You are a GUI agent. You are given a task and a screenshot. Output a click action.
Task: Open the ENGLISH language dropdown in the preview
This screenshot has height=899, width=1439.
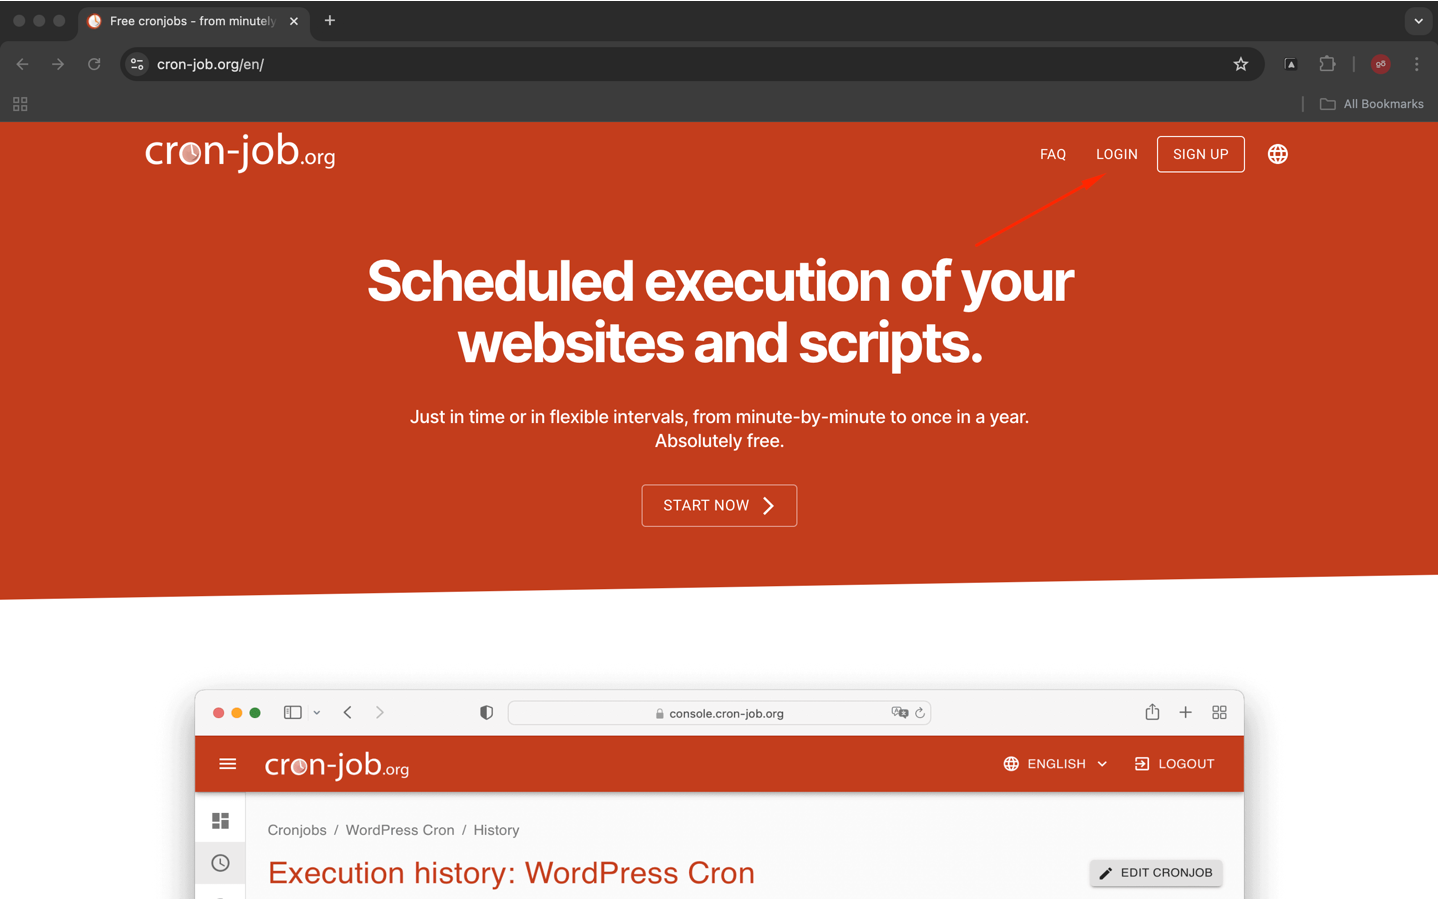[x=1055, y=764]
